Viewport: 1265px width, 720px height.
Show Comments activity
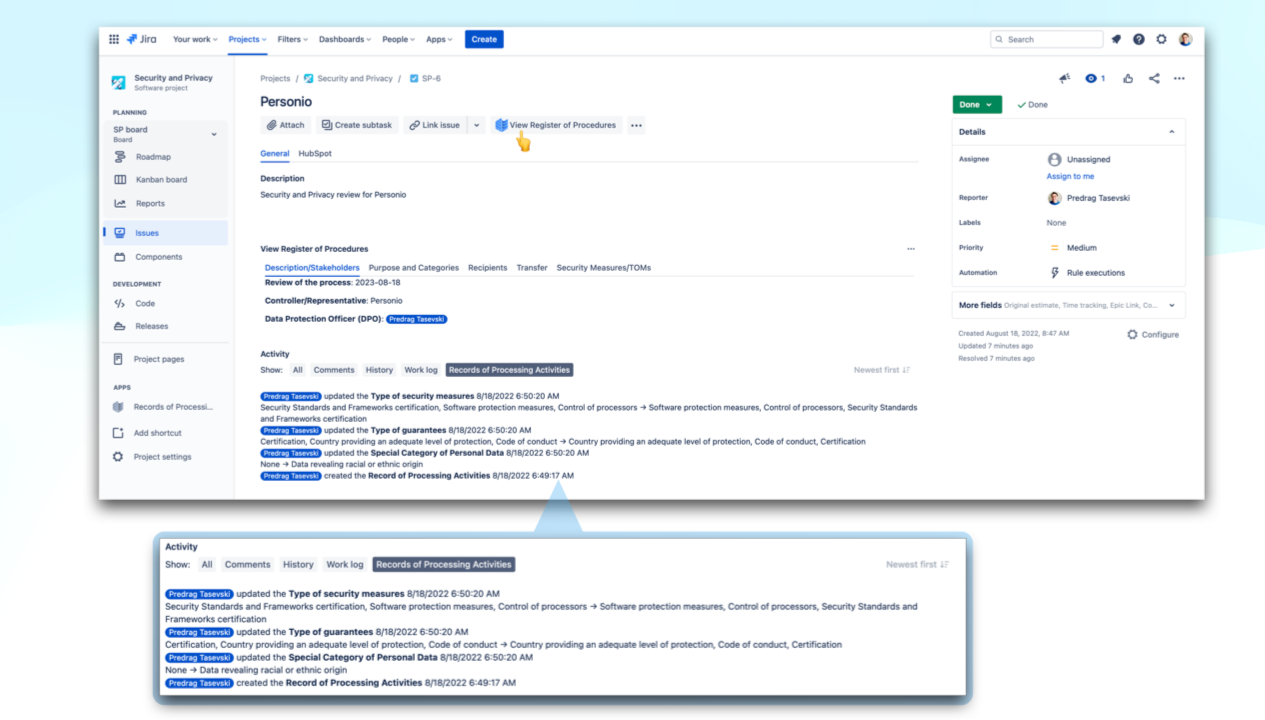point(334,370)
